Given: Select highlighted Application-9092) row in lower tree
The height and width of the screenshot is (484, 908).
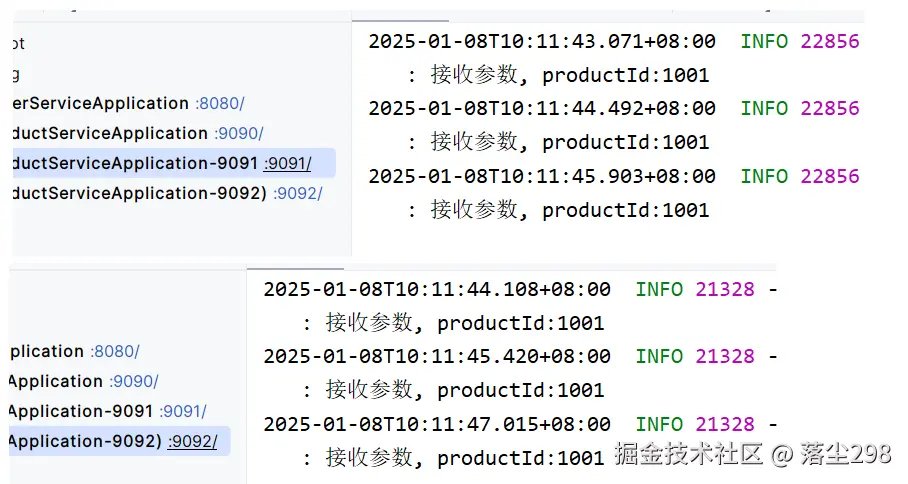Looking at the screenshot, I should [84, 440].
